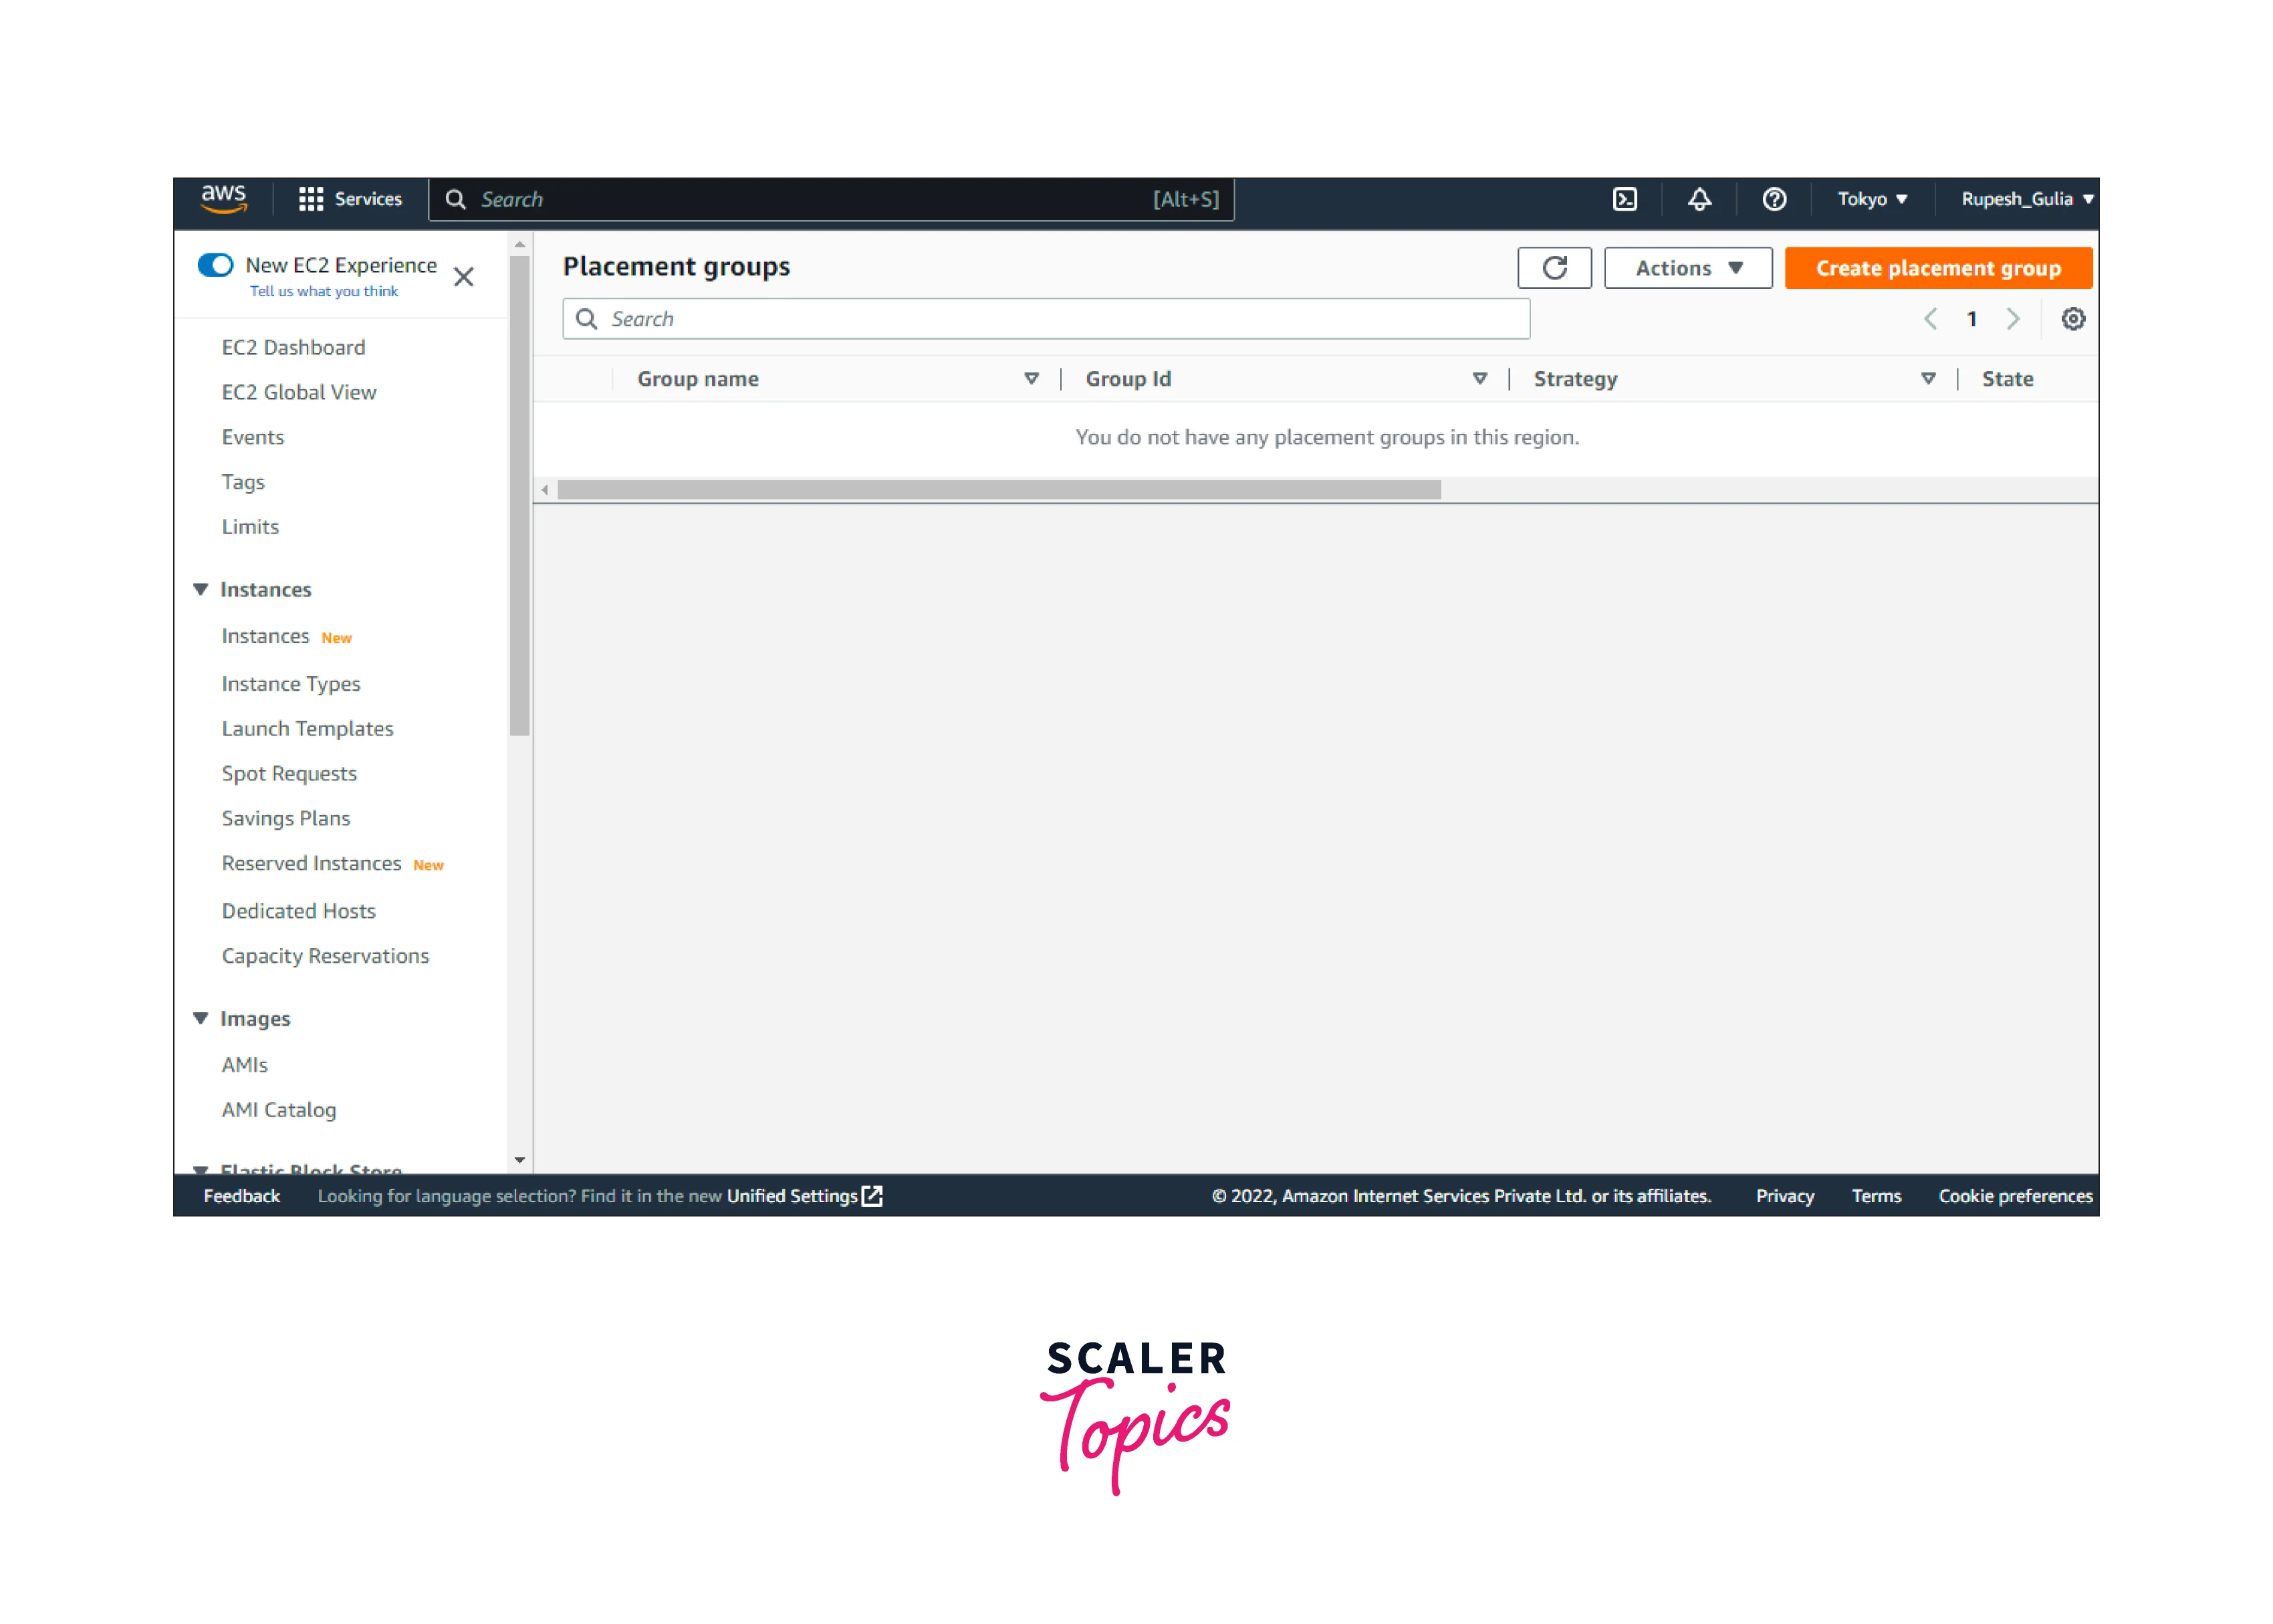Open the notifications bell icon
The height and width of the screenshot is (1624, 2273).
tap(1699, 199)
